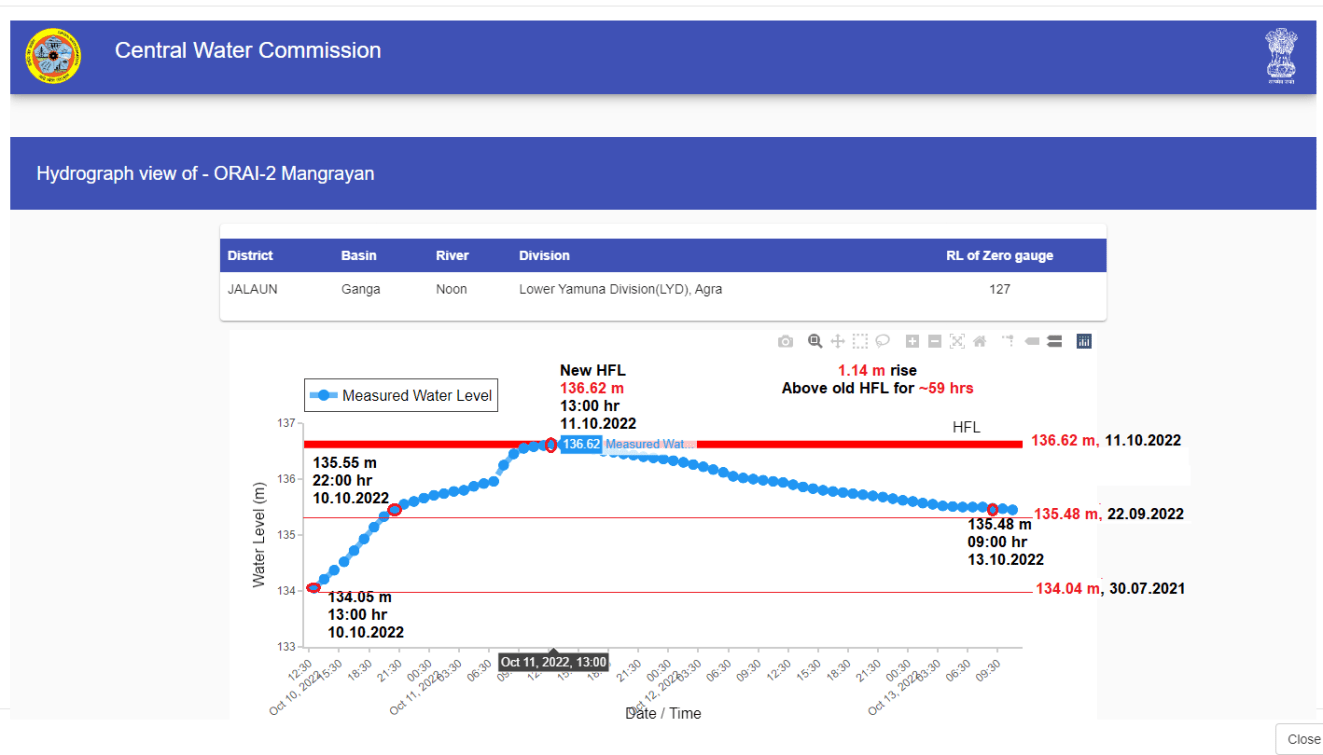Select the Zoom tool in chart toolbar

click(815, 342)
